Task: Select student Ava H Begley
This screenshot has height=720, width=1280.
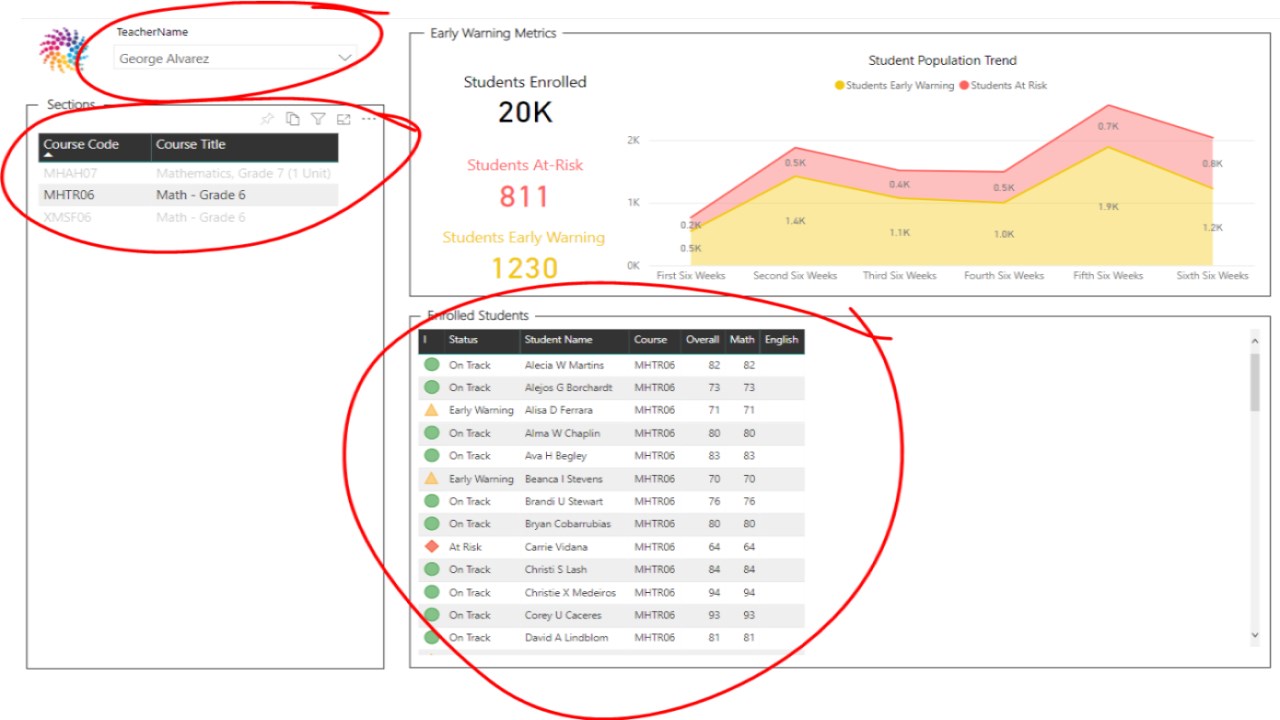Action: pos(556,456)
